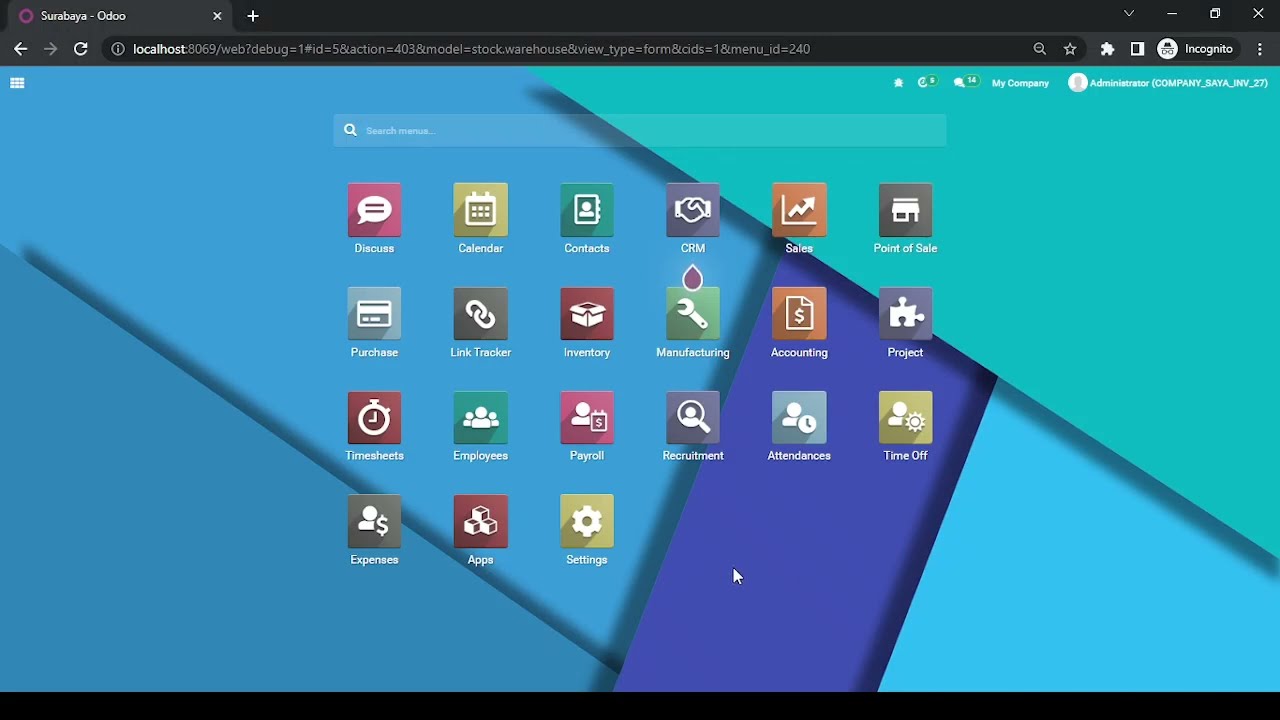The height and width of the screenshot is (720, 1280).
Task: Click the localhost address bar URL
Action: coord(471,49)
